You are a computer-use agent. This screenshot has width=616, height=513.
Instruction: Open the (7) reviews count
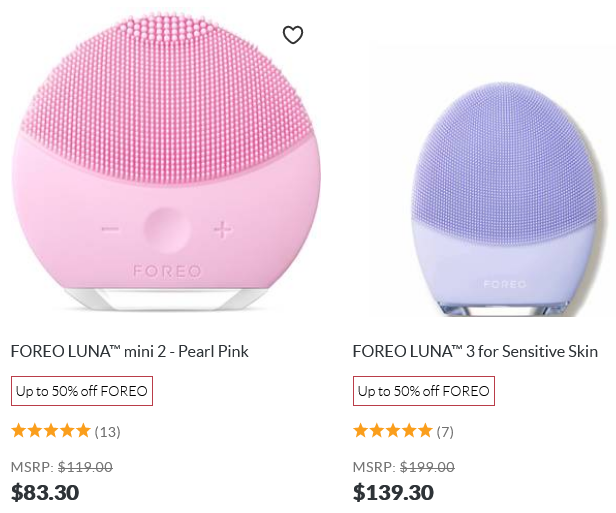click(445, 432)
